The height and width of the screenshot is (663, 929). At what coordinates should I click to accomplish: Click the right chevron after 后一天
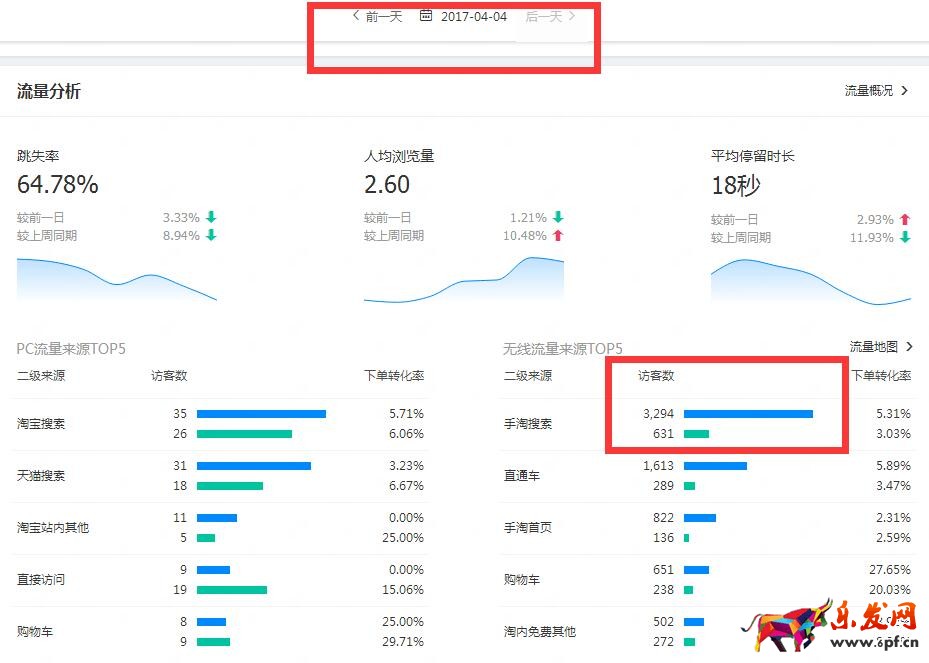click(x=572, y=16)
